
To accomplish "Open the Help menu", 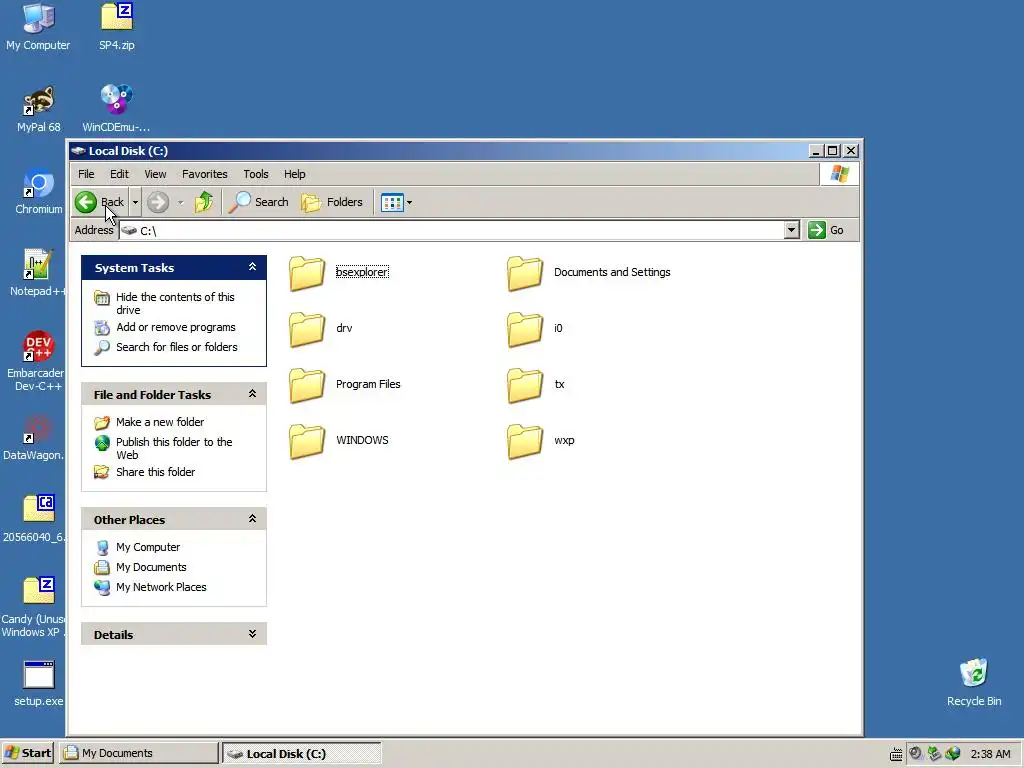I will coord(295,174).
